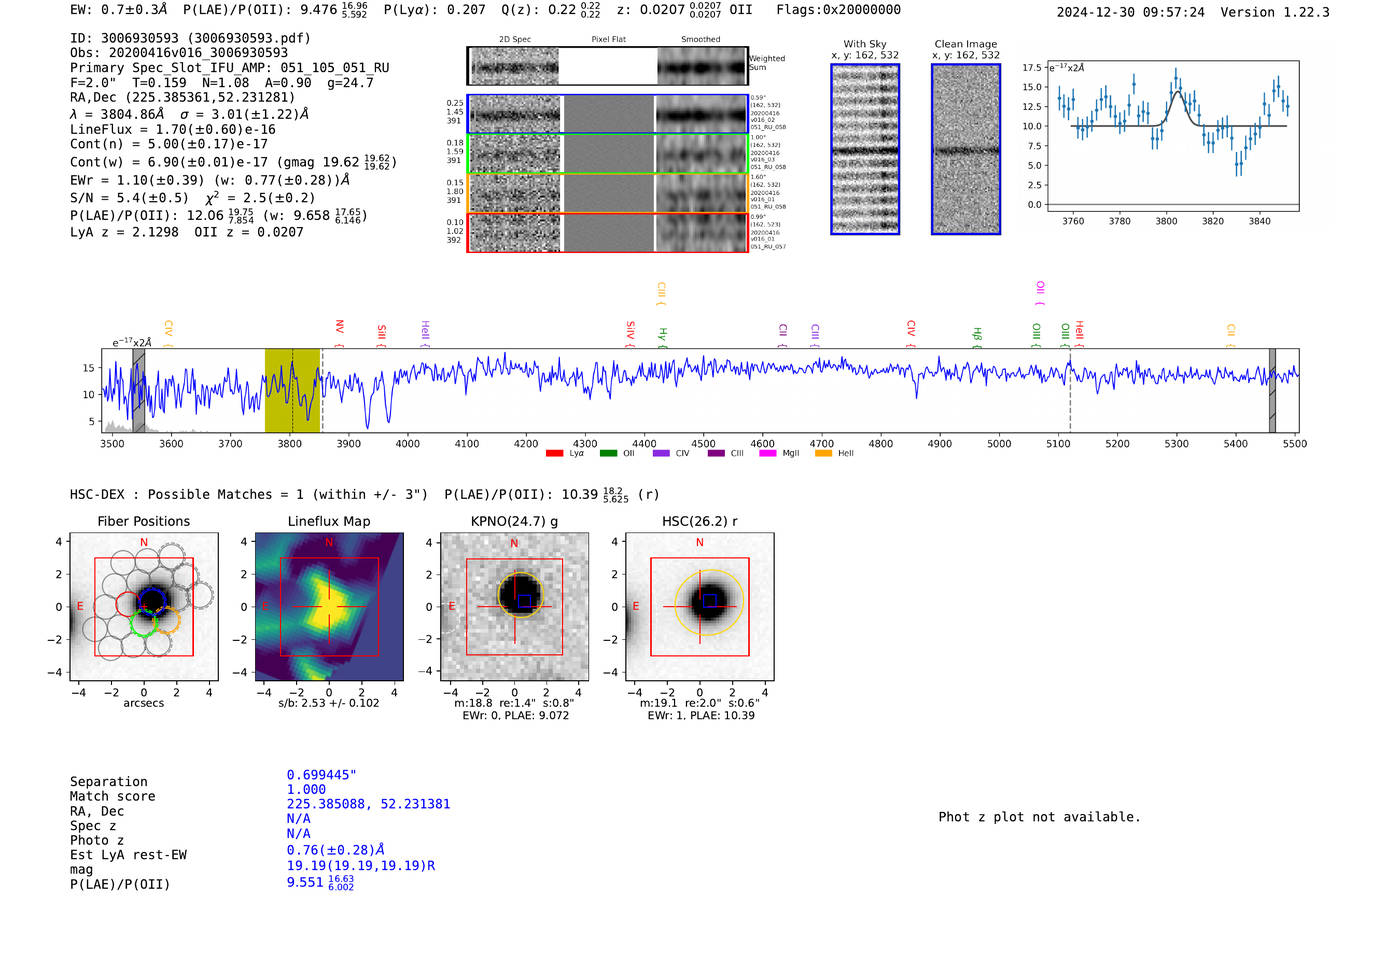
Task: Select the orange HeII legend marker
Action: click(823, 454)
